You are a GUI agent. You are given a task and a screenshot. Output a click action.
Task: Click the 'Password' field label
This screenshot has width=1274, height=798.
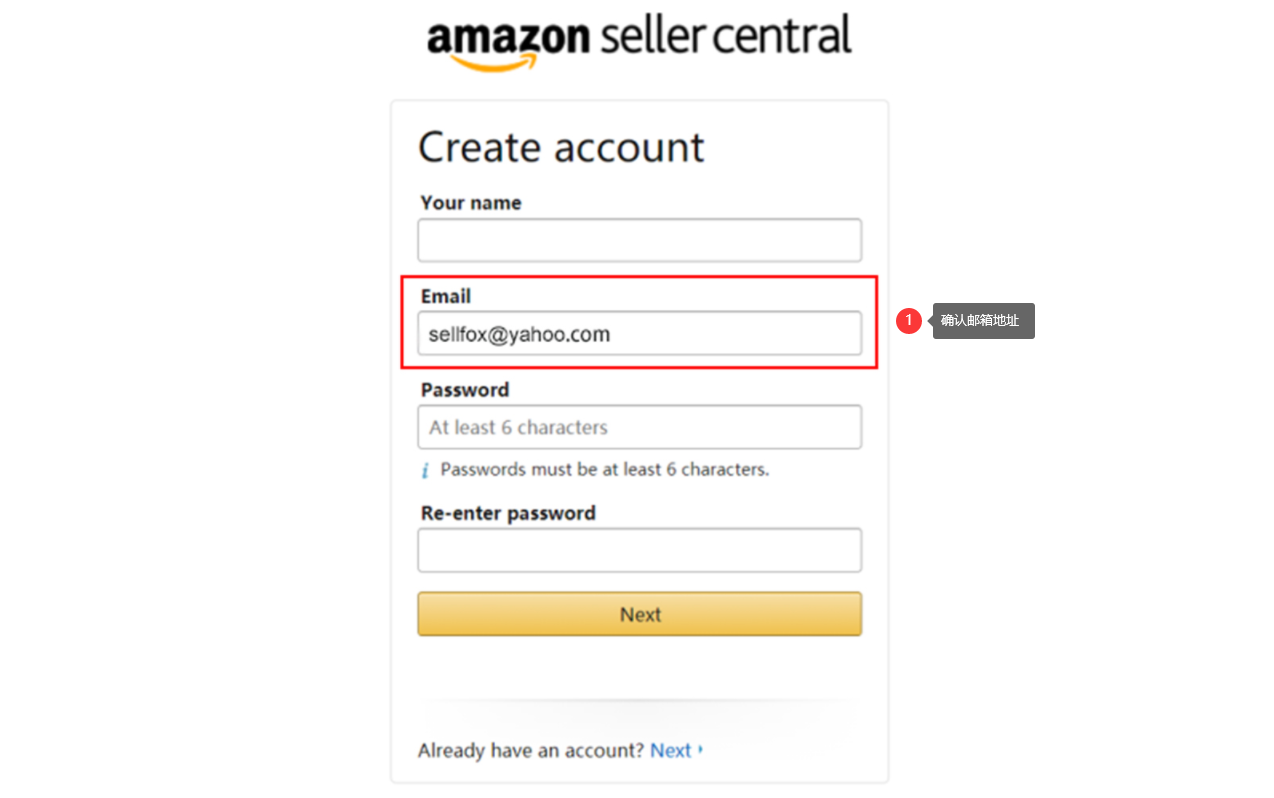tap(465, 390)
